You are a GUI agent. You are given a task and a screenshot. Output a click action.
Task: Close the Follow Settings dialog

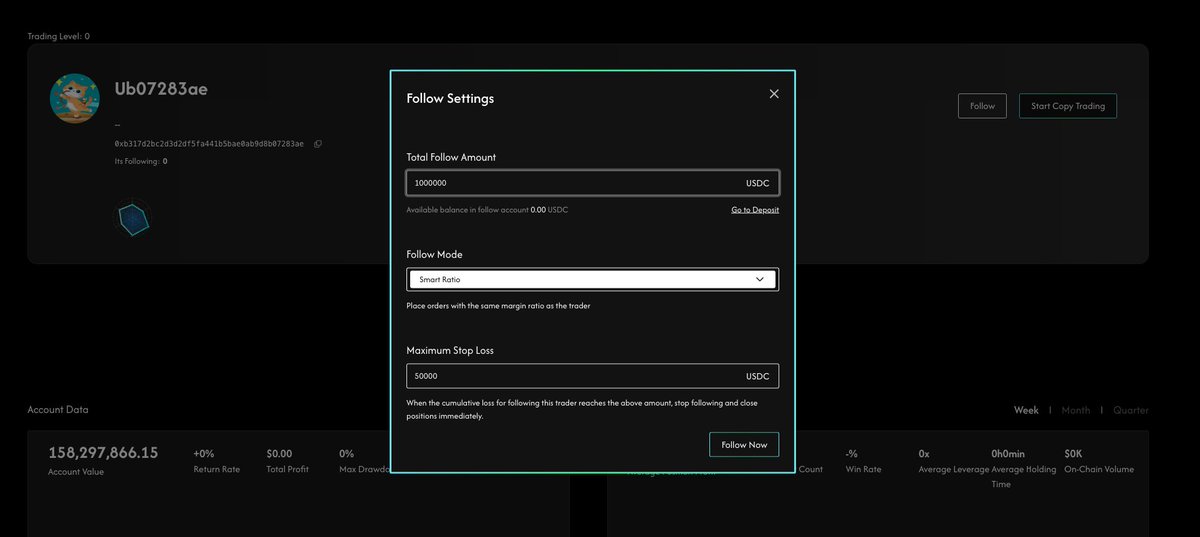pos(774,94)
